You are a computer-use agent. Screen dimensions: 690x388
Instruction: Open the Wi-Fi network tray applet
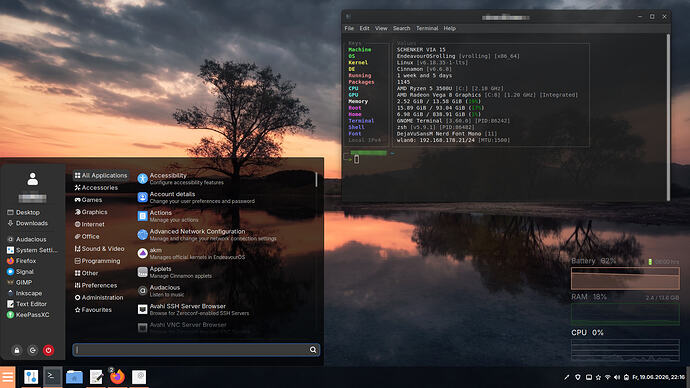click(x=608, y=377)
